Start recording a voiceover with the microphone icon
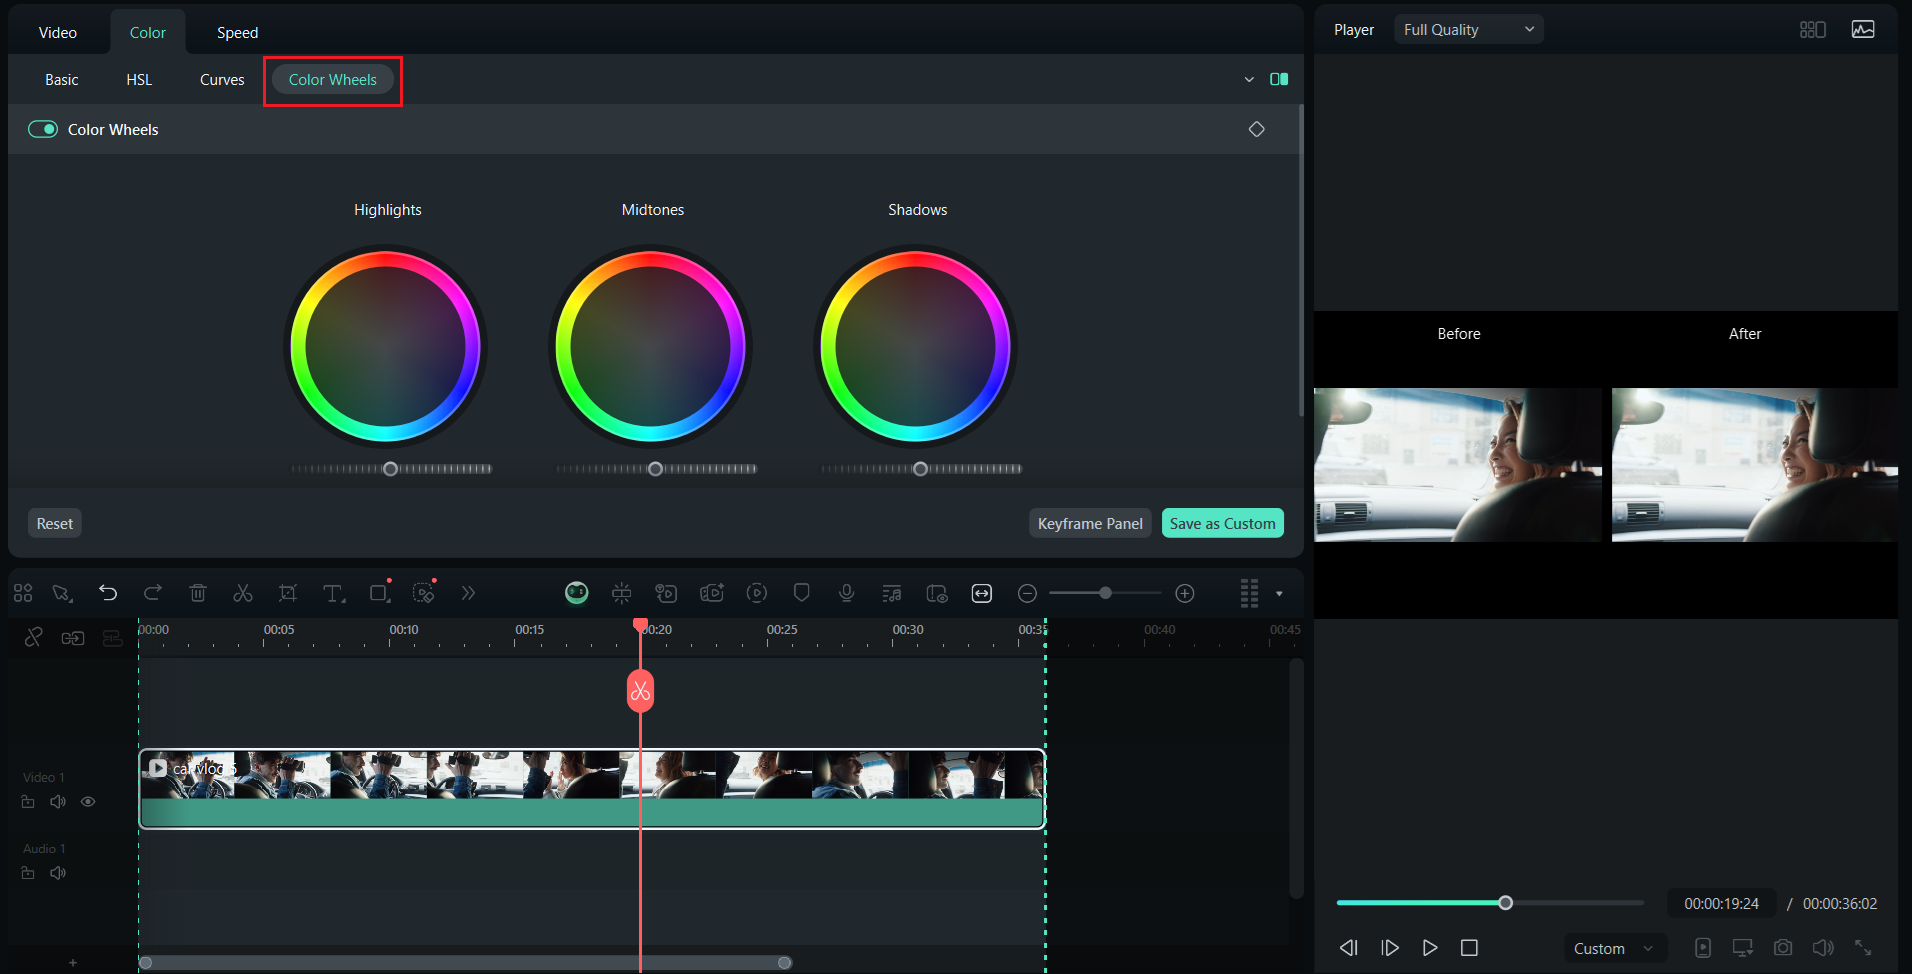Screen dimensions: 1912x974 point(846,592)
